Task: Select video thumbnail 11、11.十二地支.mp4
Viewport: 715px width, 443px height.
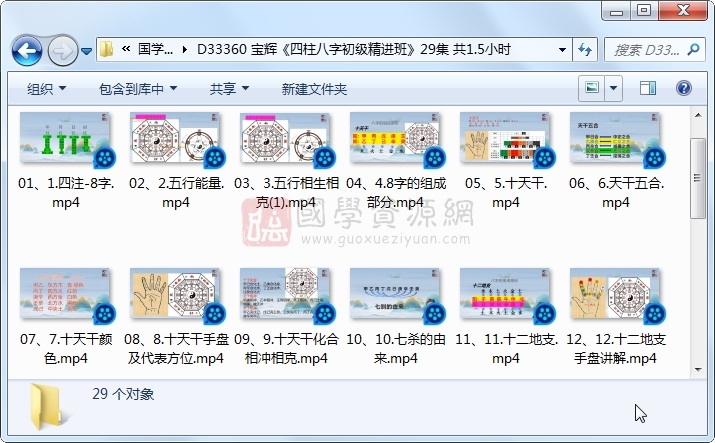Action: 506,295
